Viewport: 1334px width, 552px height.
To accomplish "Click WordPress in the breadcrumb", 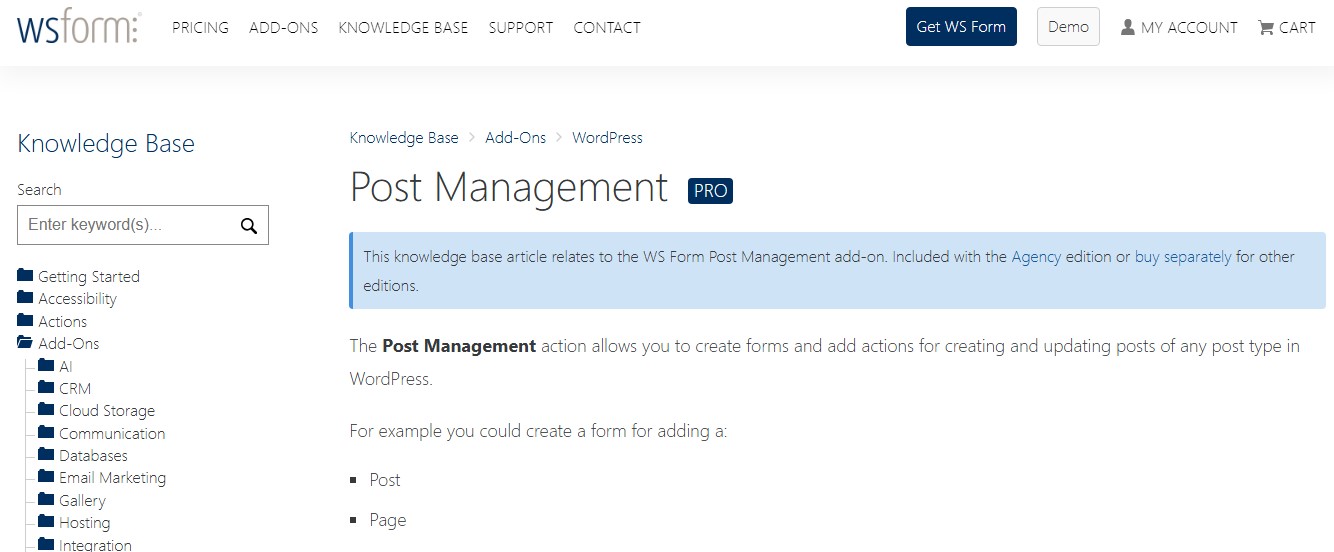I will [607, 137].
